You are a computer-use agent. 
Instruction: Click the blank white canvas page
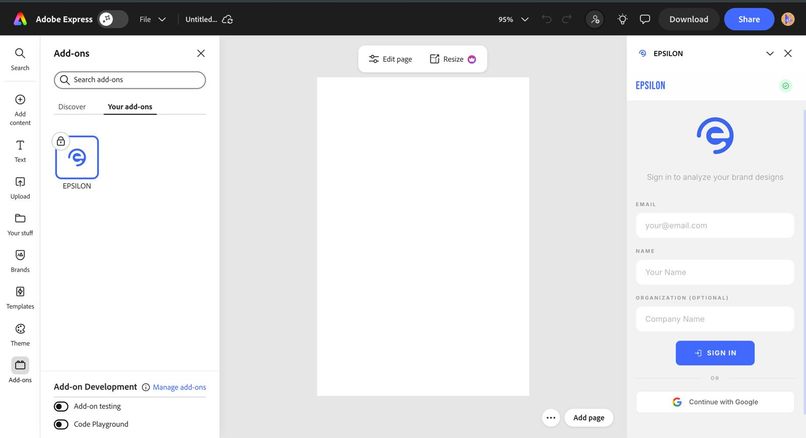[423, 236]
